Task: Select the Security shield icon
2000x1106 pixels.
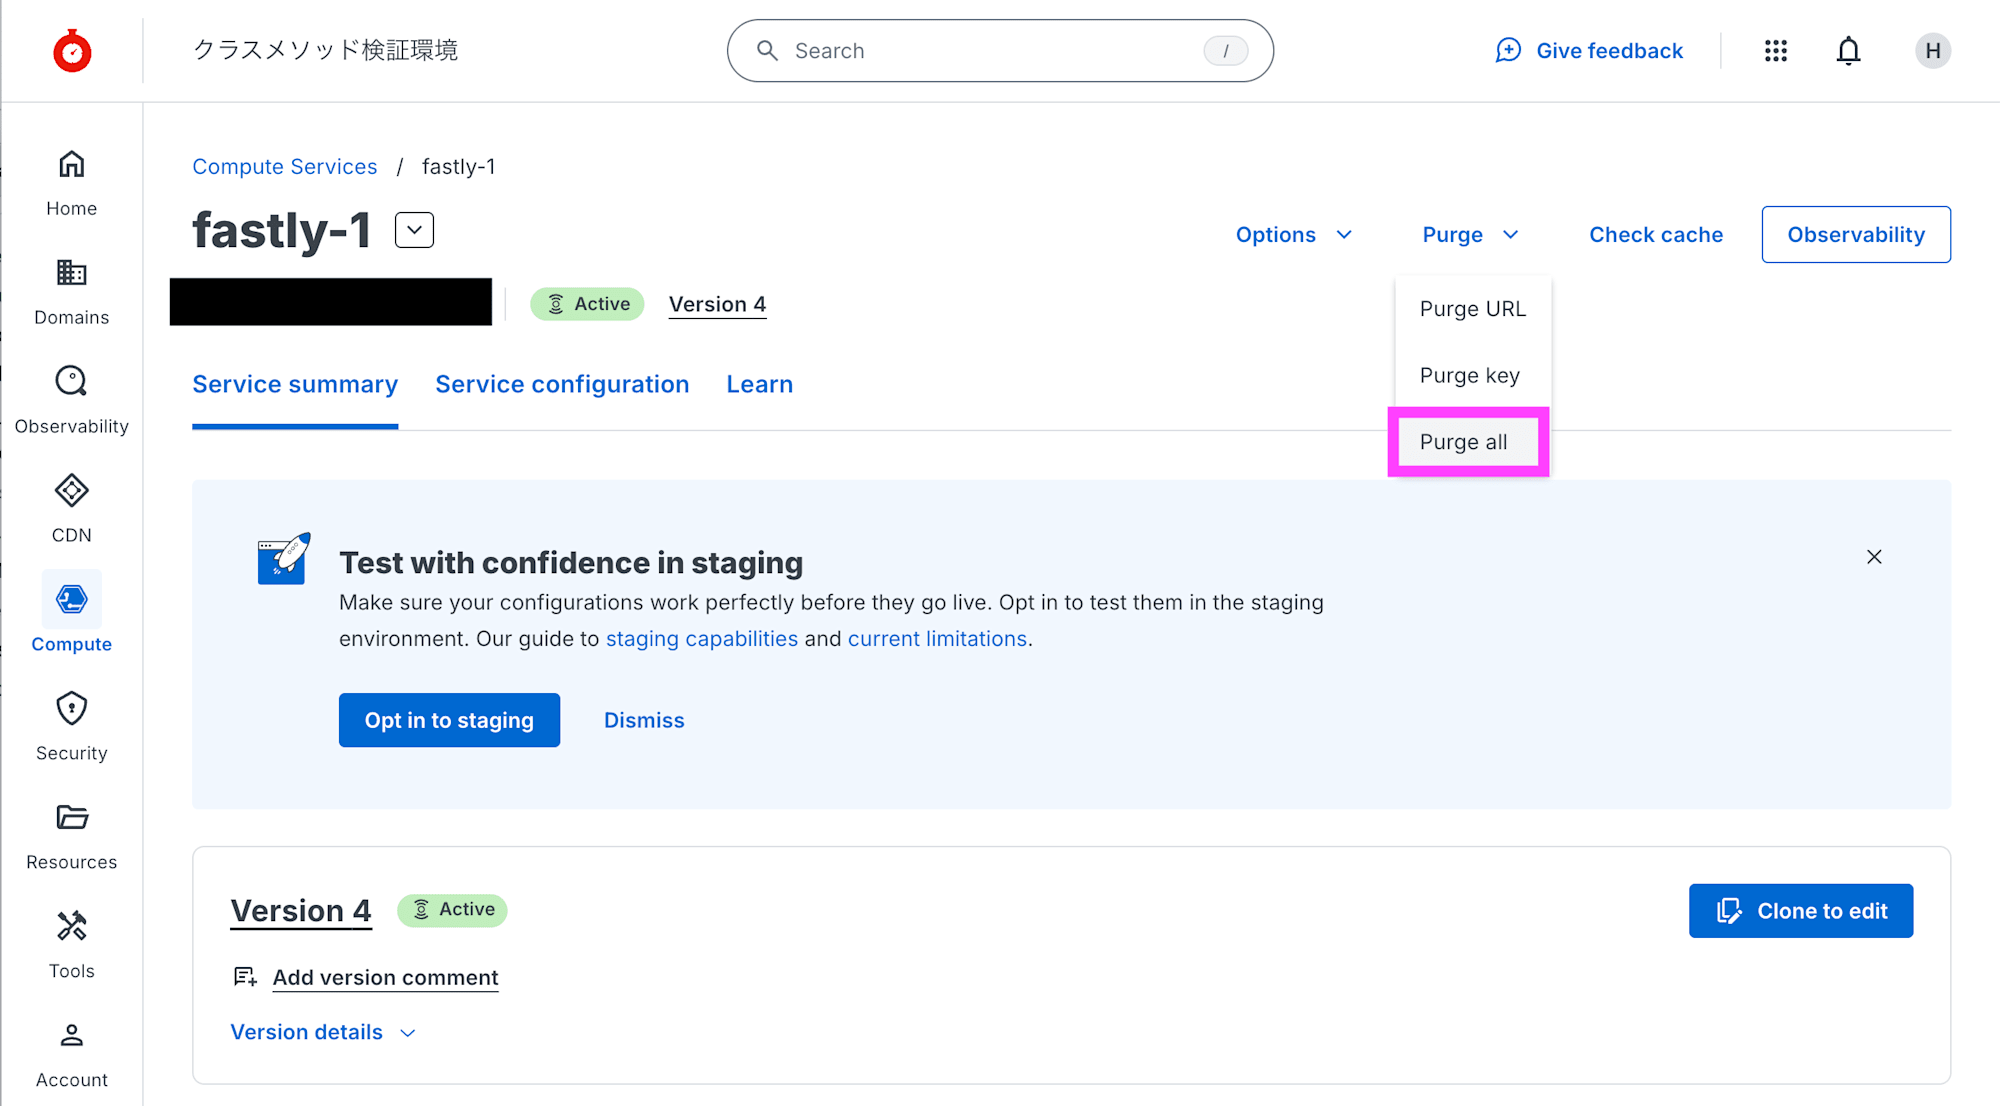Action: 71,709
